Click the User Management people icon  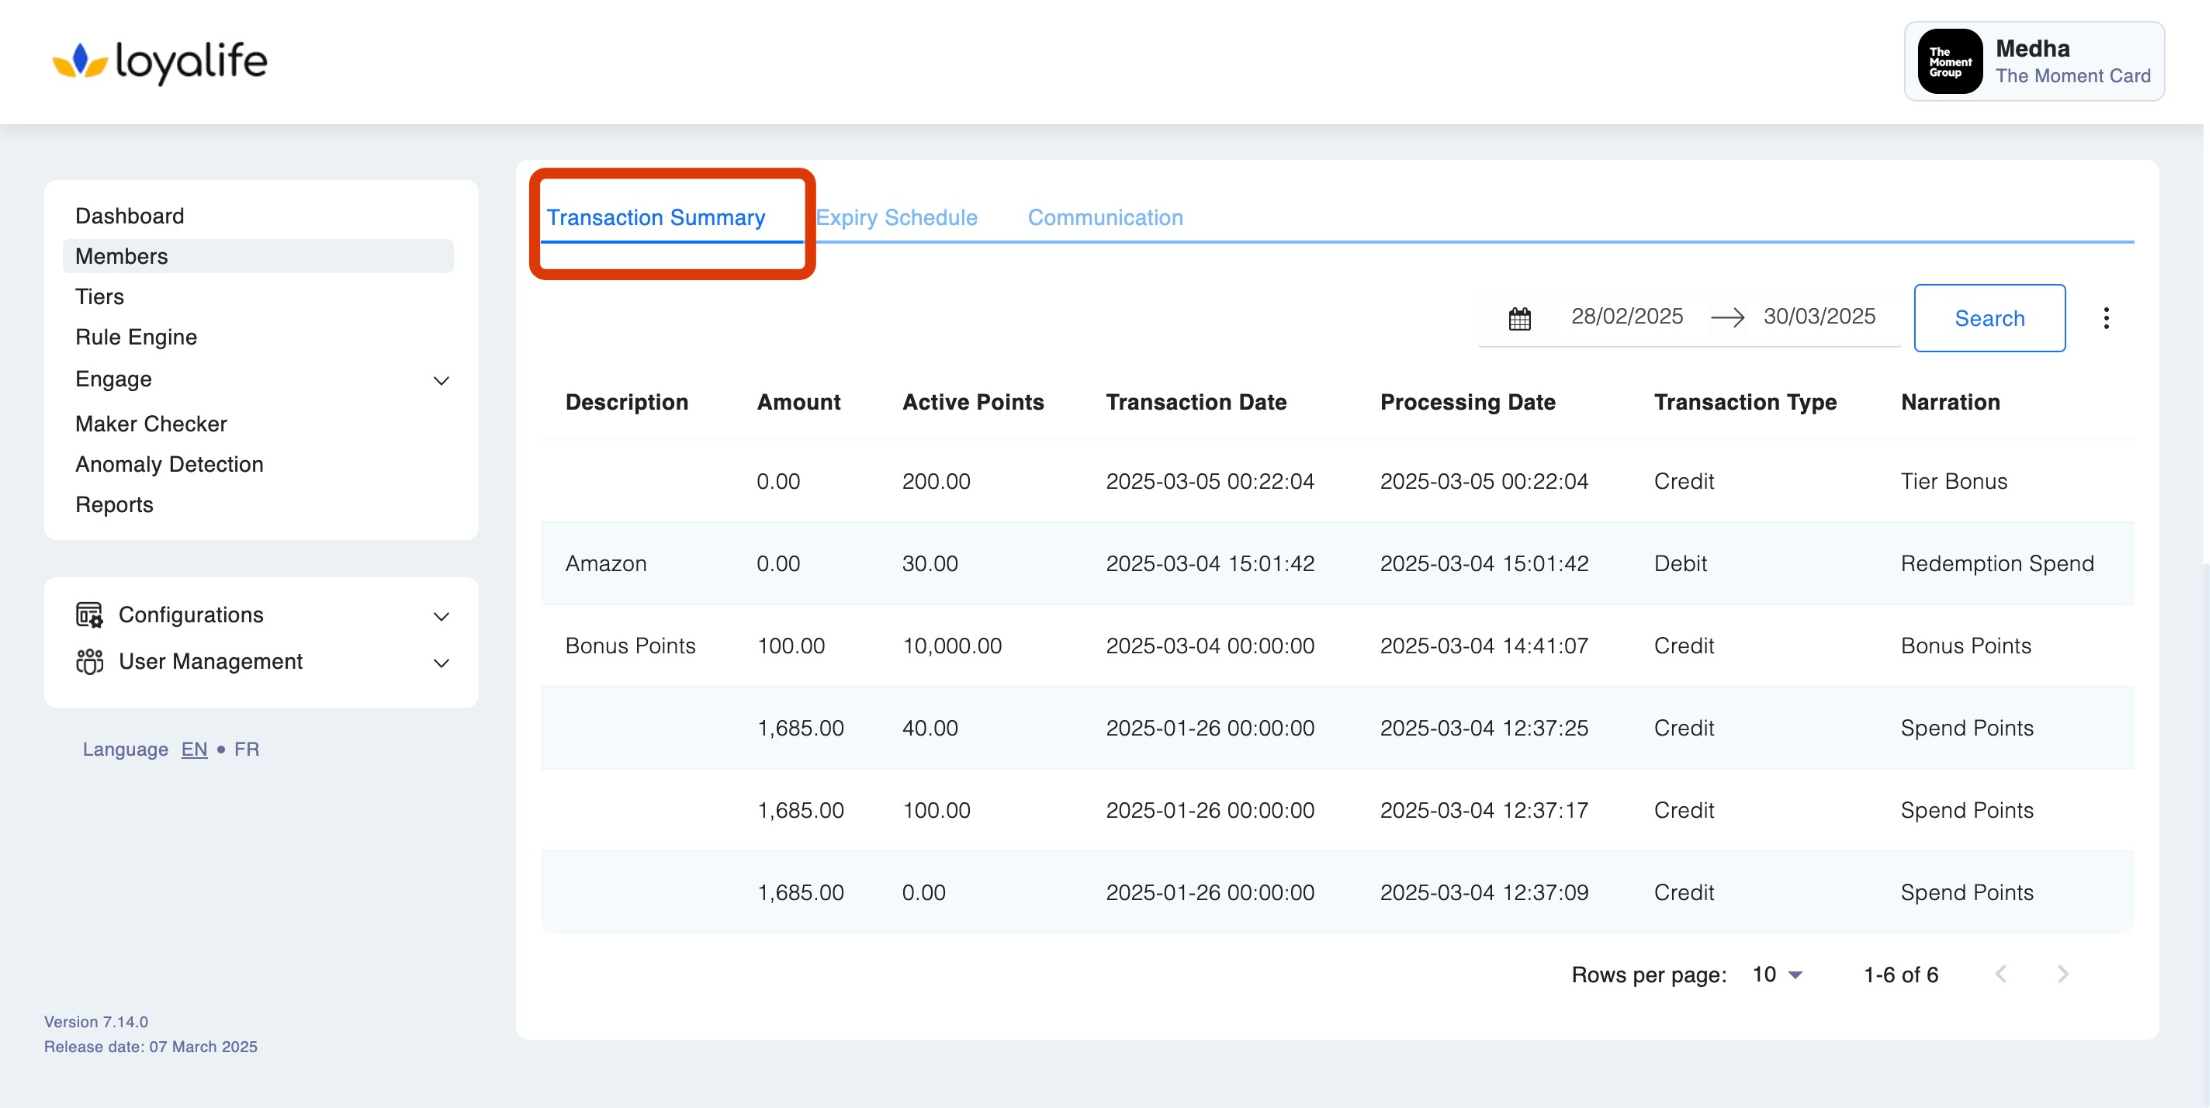pos(89,662)
